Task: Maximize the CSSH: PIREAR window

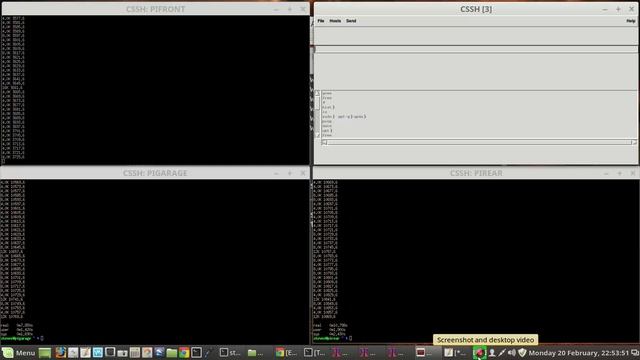Action: point(620,173)
